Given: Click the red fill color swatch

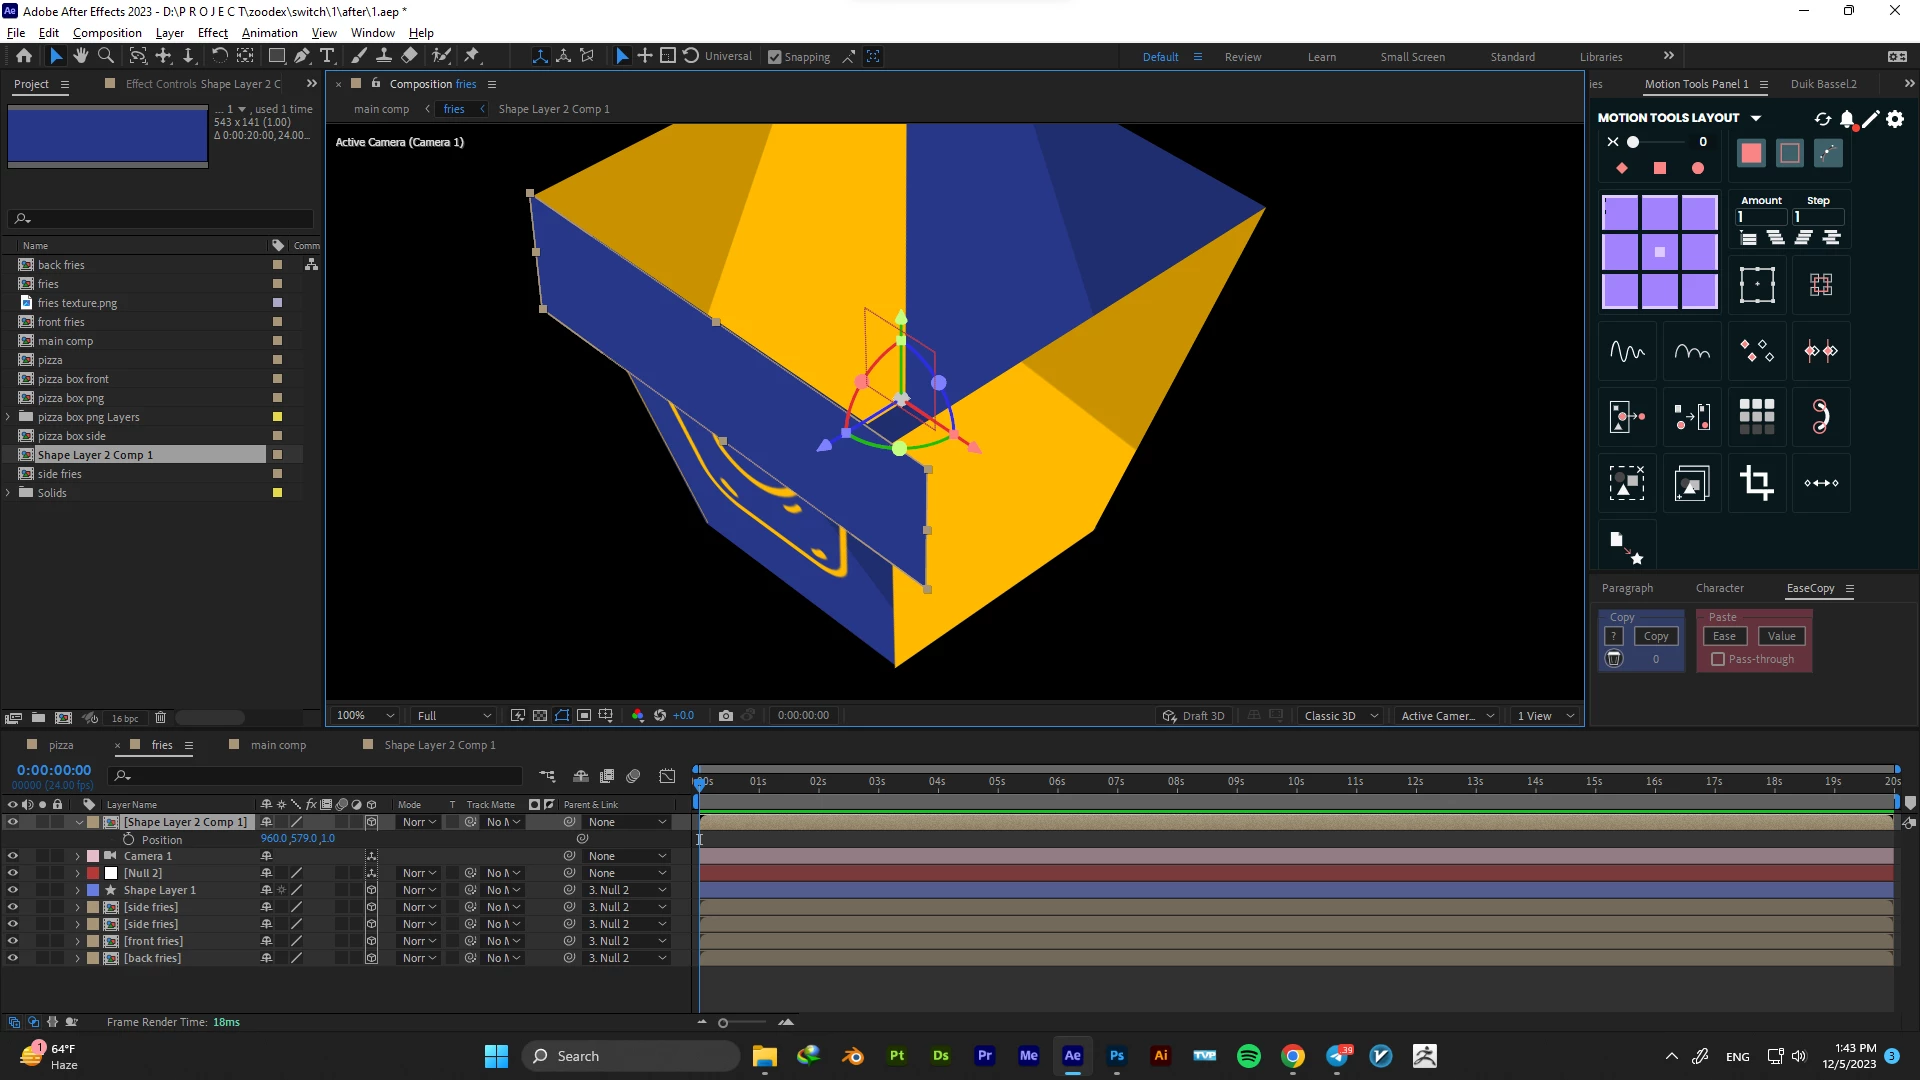Looking at the screenshot, I should (x=1751, y=153).
